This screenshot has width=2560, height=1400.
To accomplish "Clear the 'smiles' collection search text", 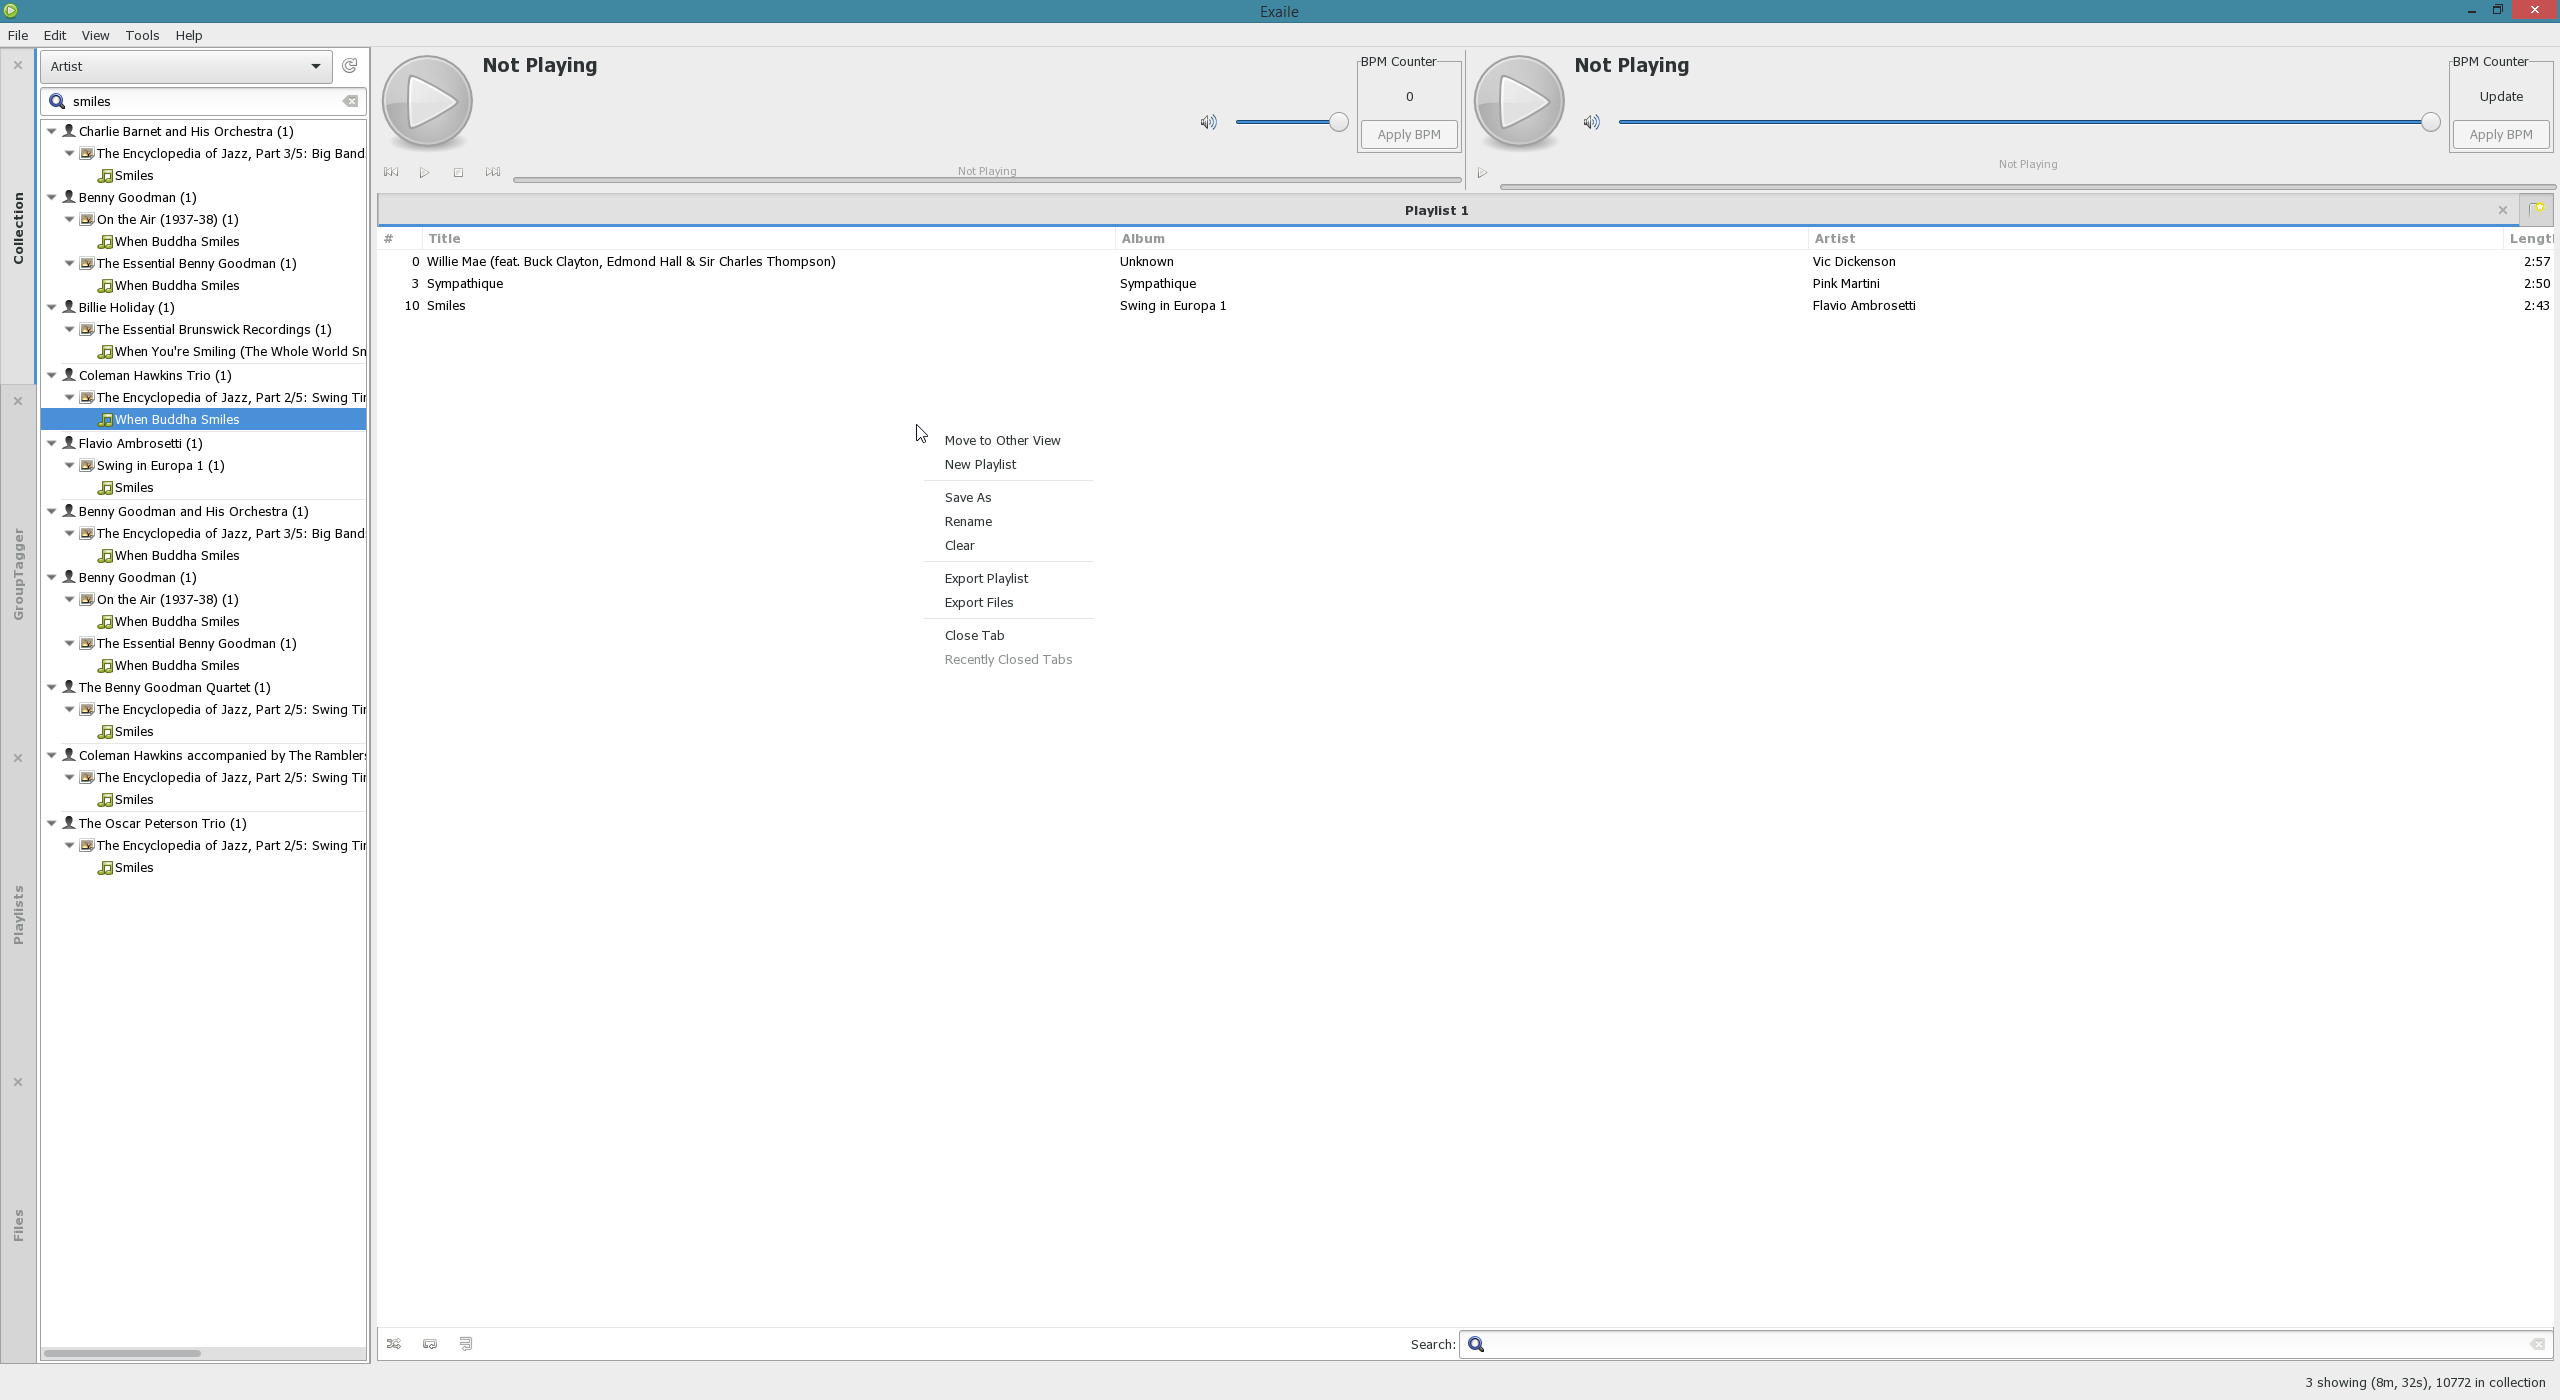I will pos(350,101).
